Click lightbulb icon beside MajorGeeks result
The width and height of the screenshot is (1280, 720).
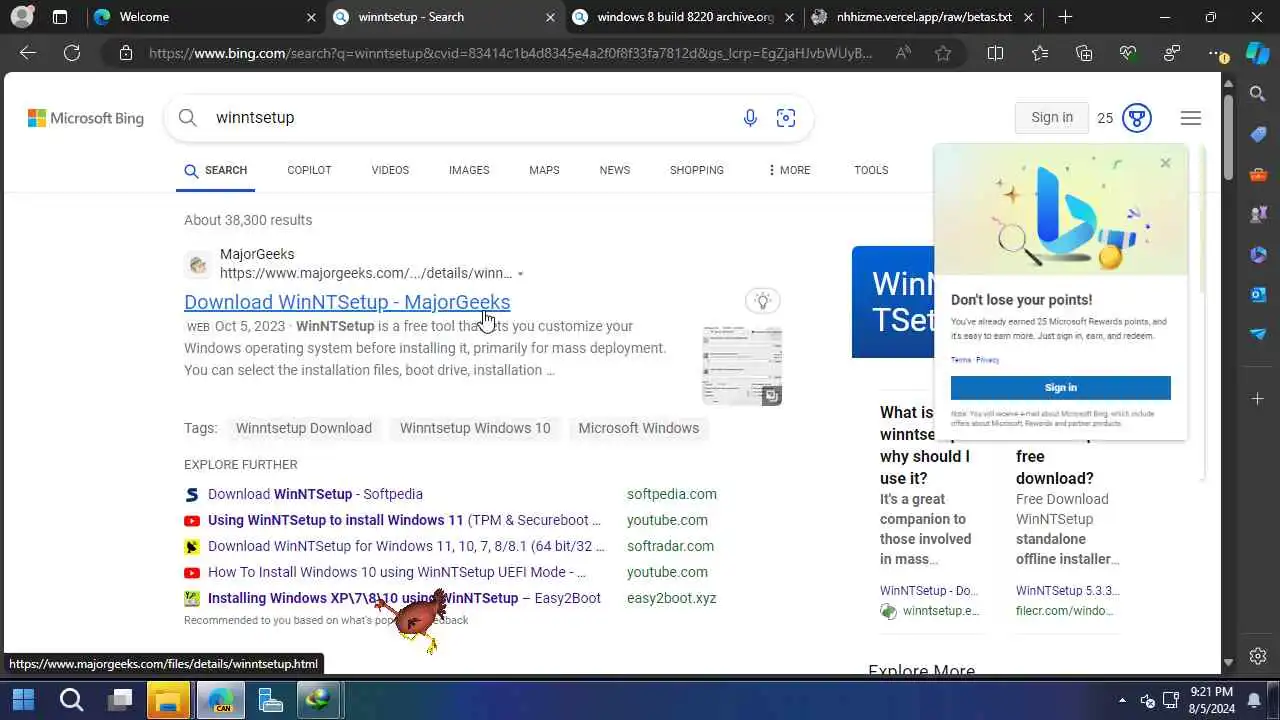763,301
